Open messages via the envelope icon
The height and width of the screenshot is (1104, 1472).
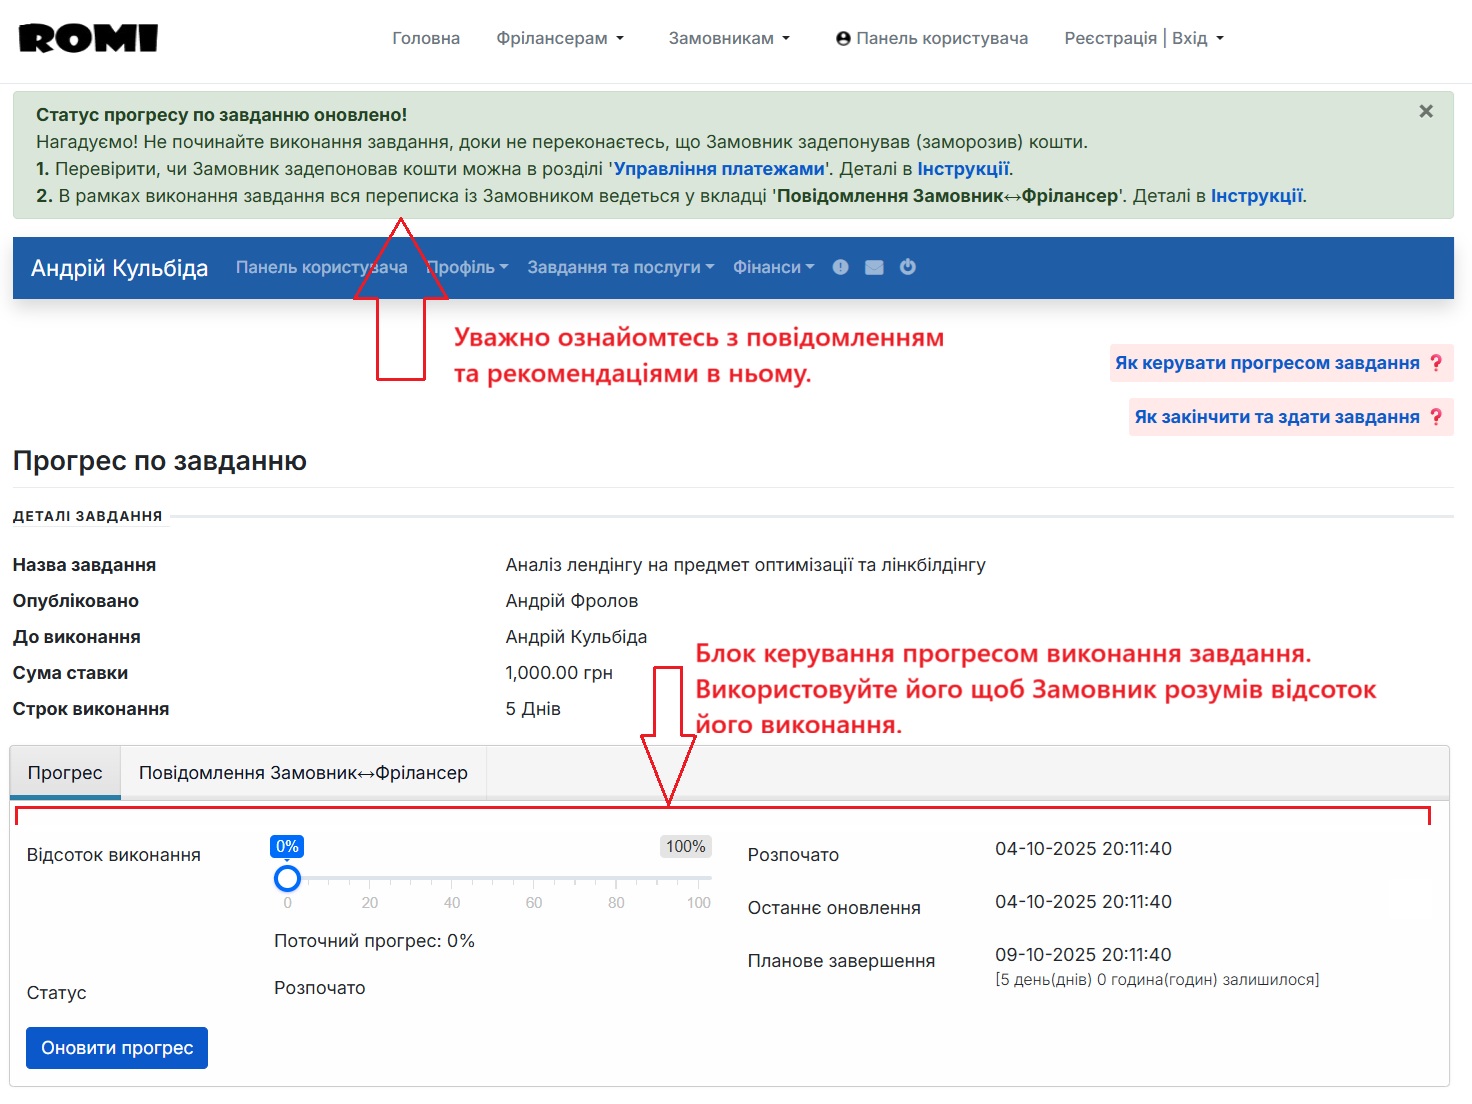(874, 267)
